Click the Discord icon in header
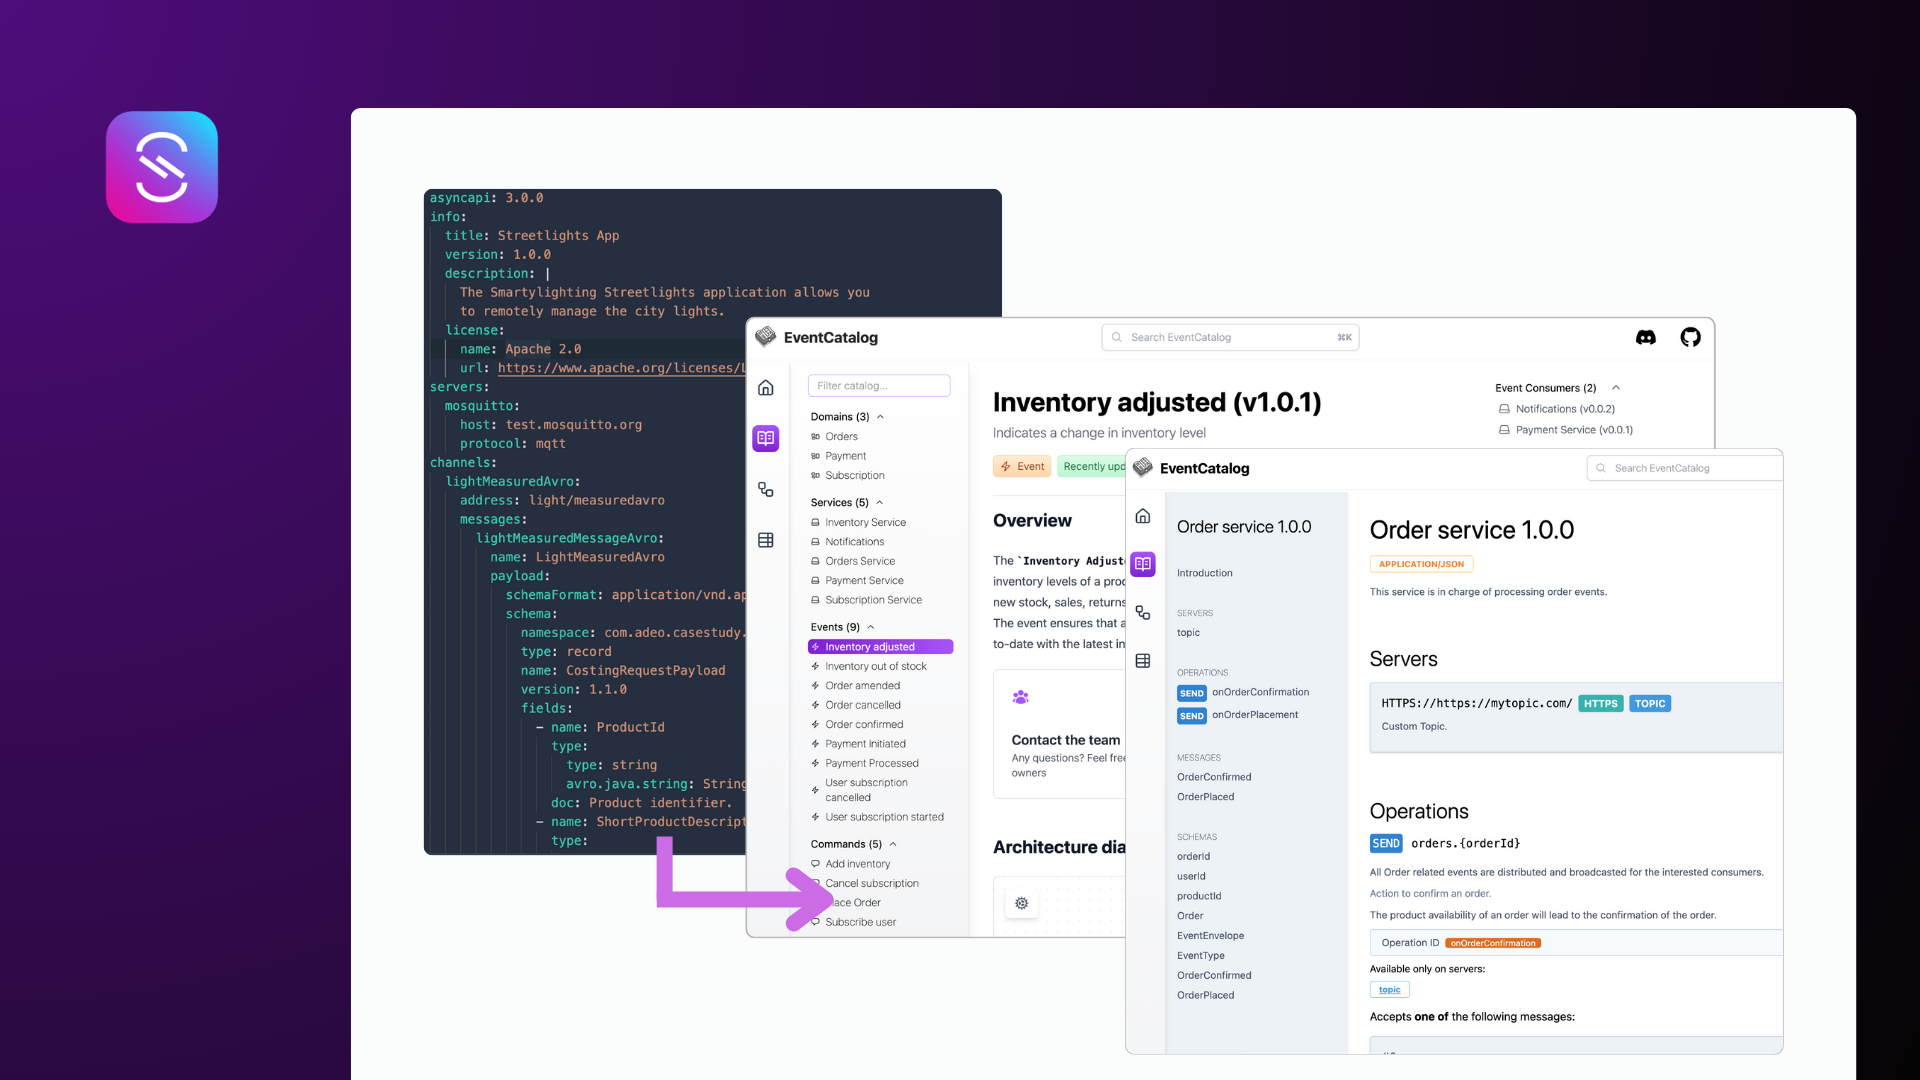 tap(1645, 338)
